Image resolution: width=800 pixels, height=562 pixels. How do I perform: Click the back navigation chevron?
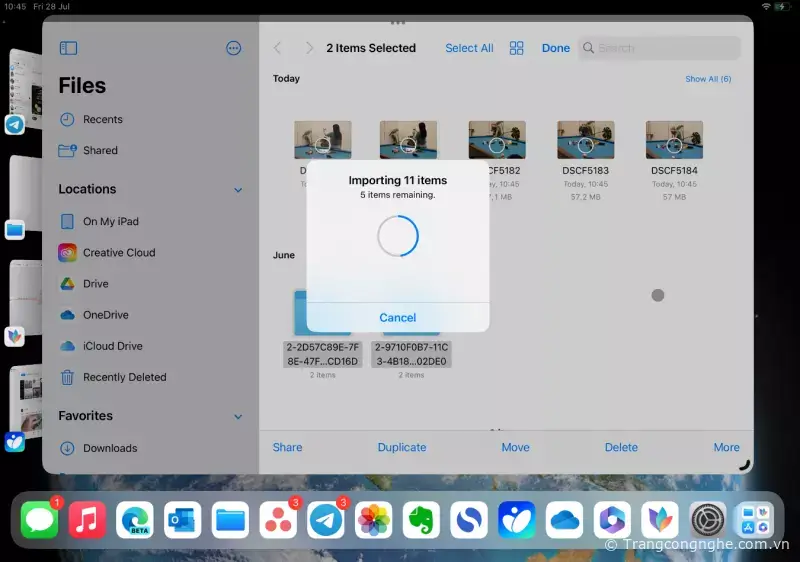(x=278, y=48)
